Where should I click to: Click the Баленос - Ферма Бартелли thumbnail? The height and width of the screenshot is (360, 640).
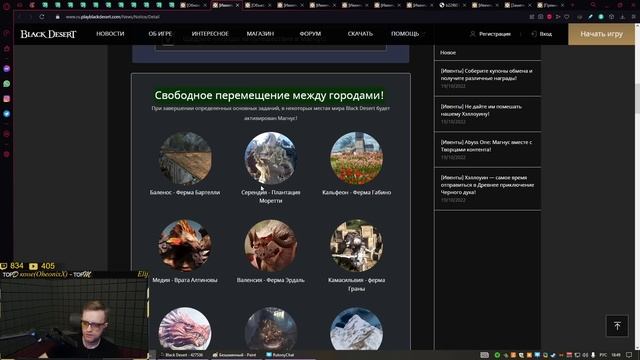click(185, 158)
